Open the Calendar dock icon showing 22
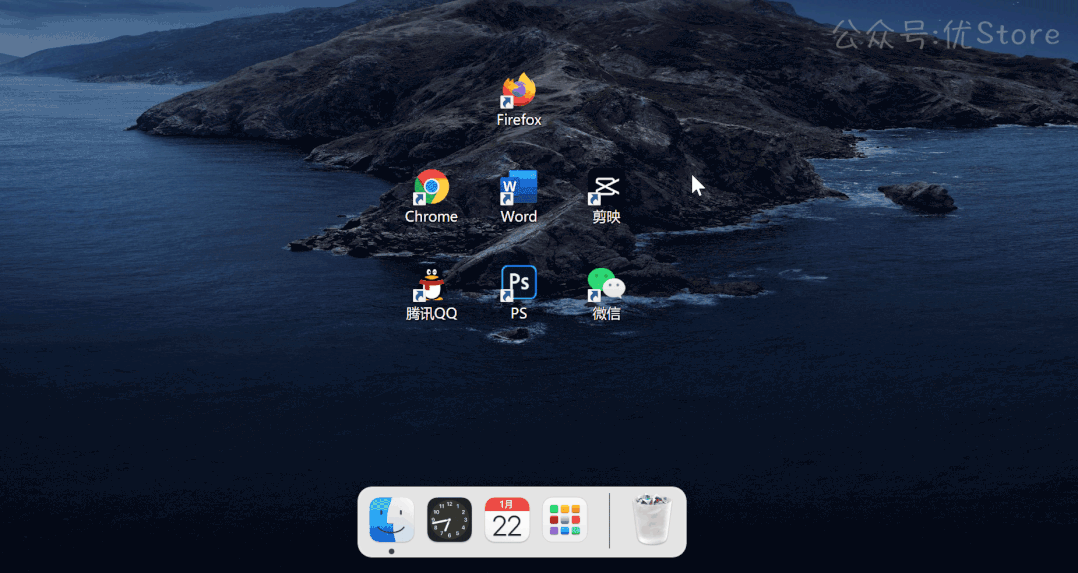The image size is (1078, 573). tap(507, 519)
